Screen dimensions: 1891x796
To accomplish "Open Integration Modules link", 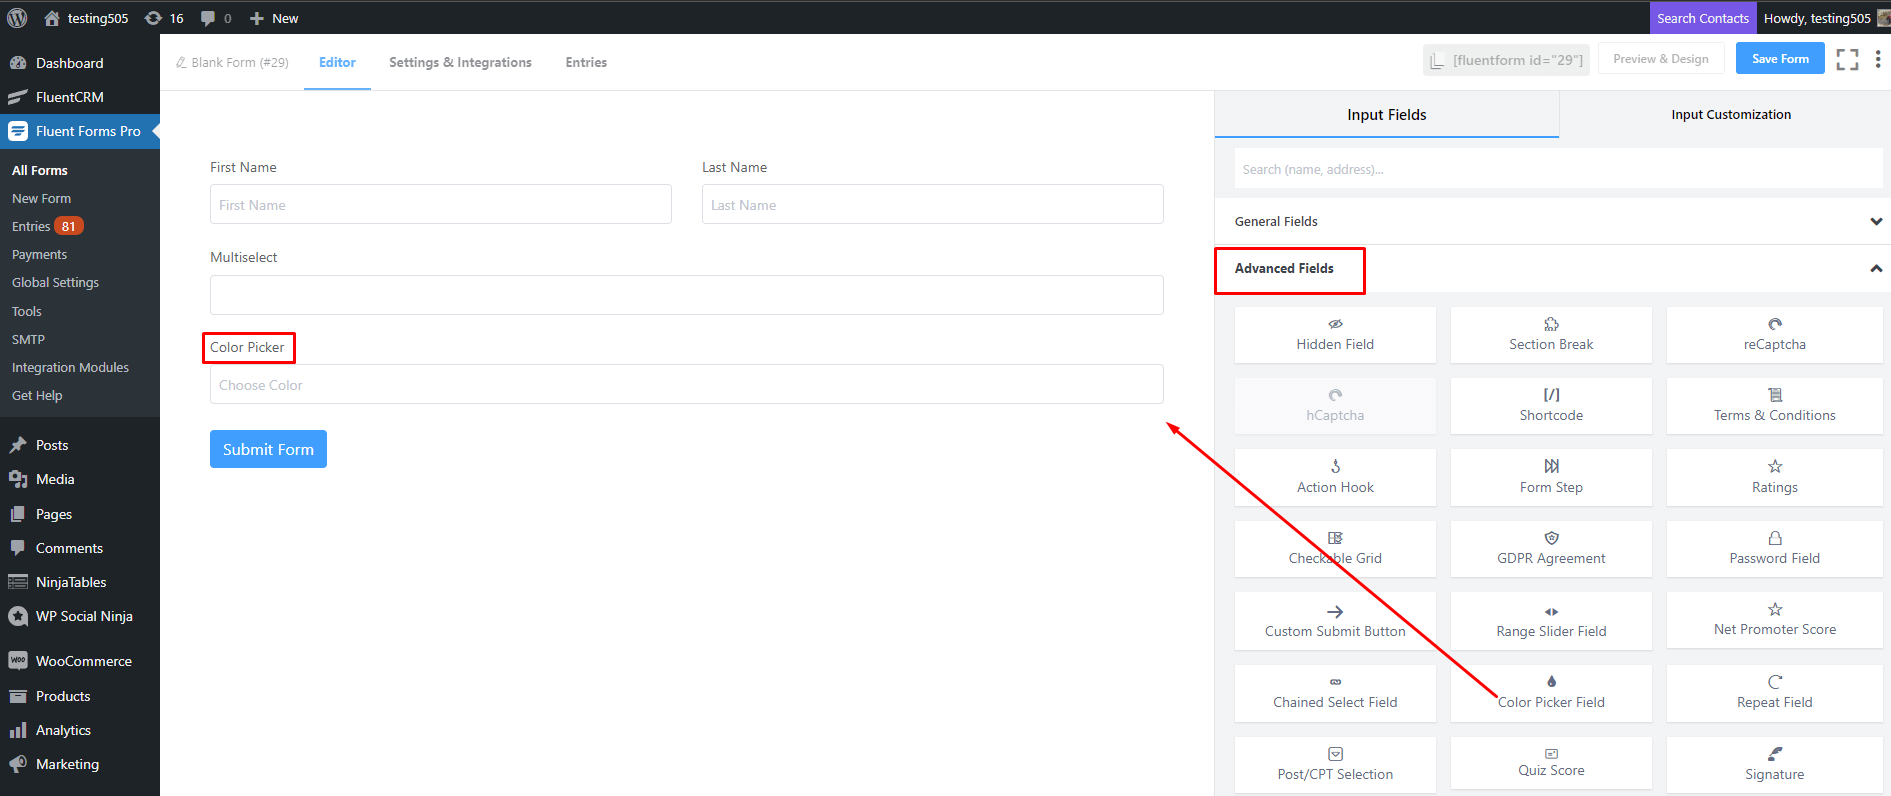I will (x=70, y=367).
